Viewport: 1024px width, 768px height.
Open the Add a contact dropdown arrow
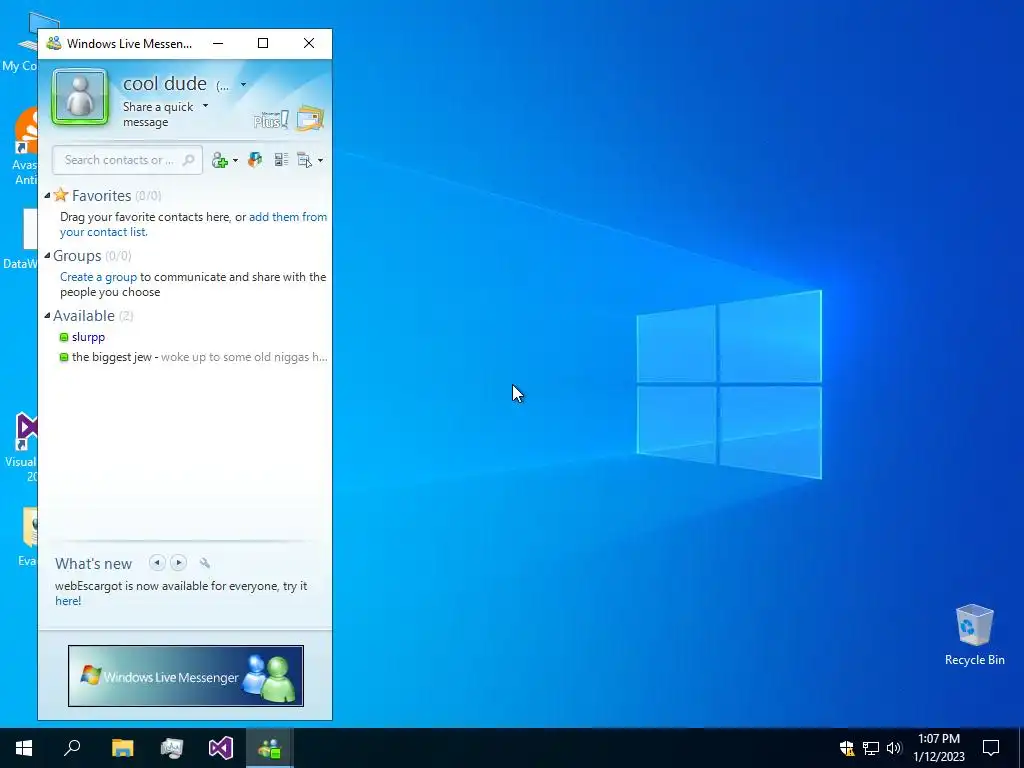click(x=235, y=161)
